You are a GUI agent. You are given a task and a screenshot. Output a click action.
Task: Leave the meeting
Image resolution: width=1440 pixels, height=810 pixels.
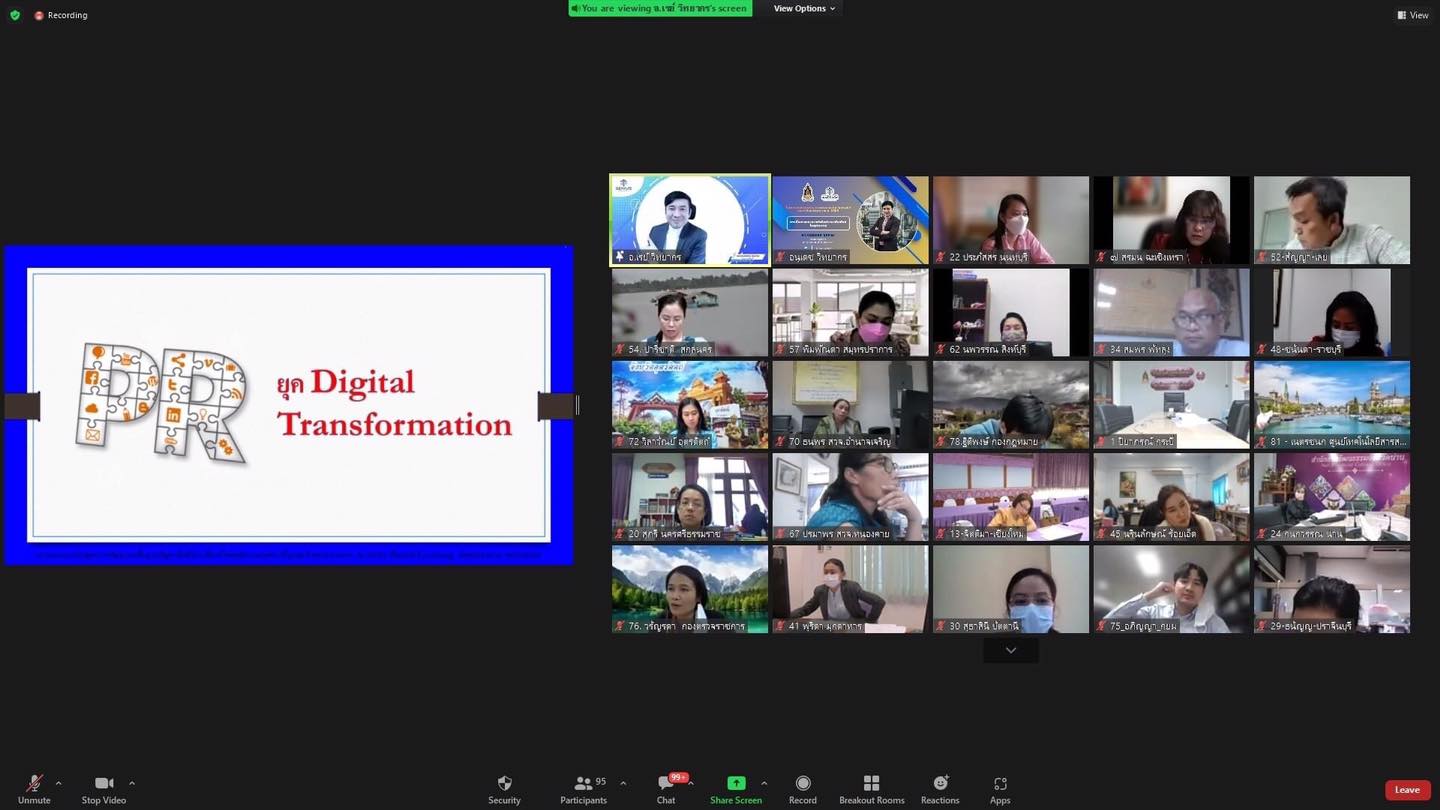[1407, 790]
